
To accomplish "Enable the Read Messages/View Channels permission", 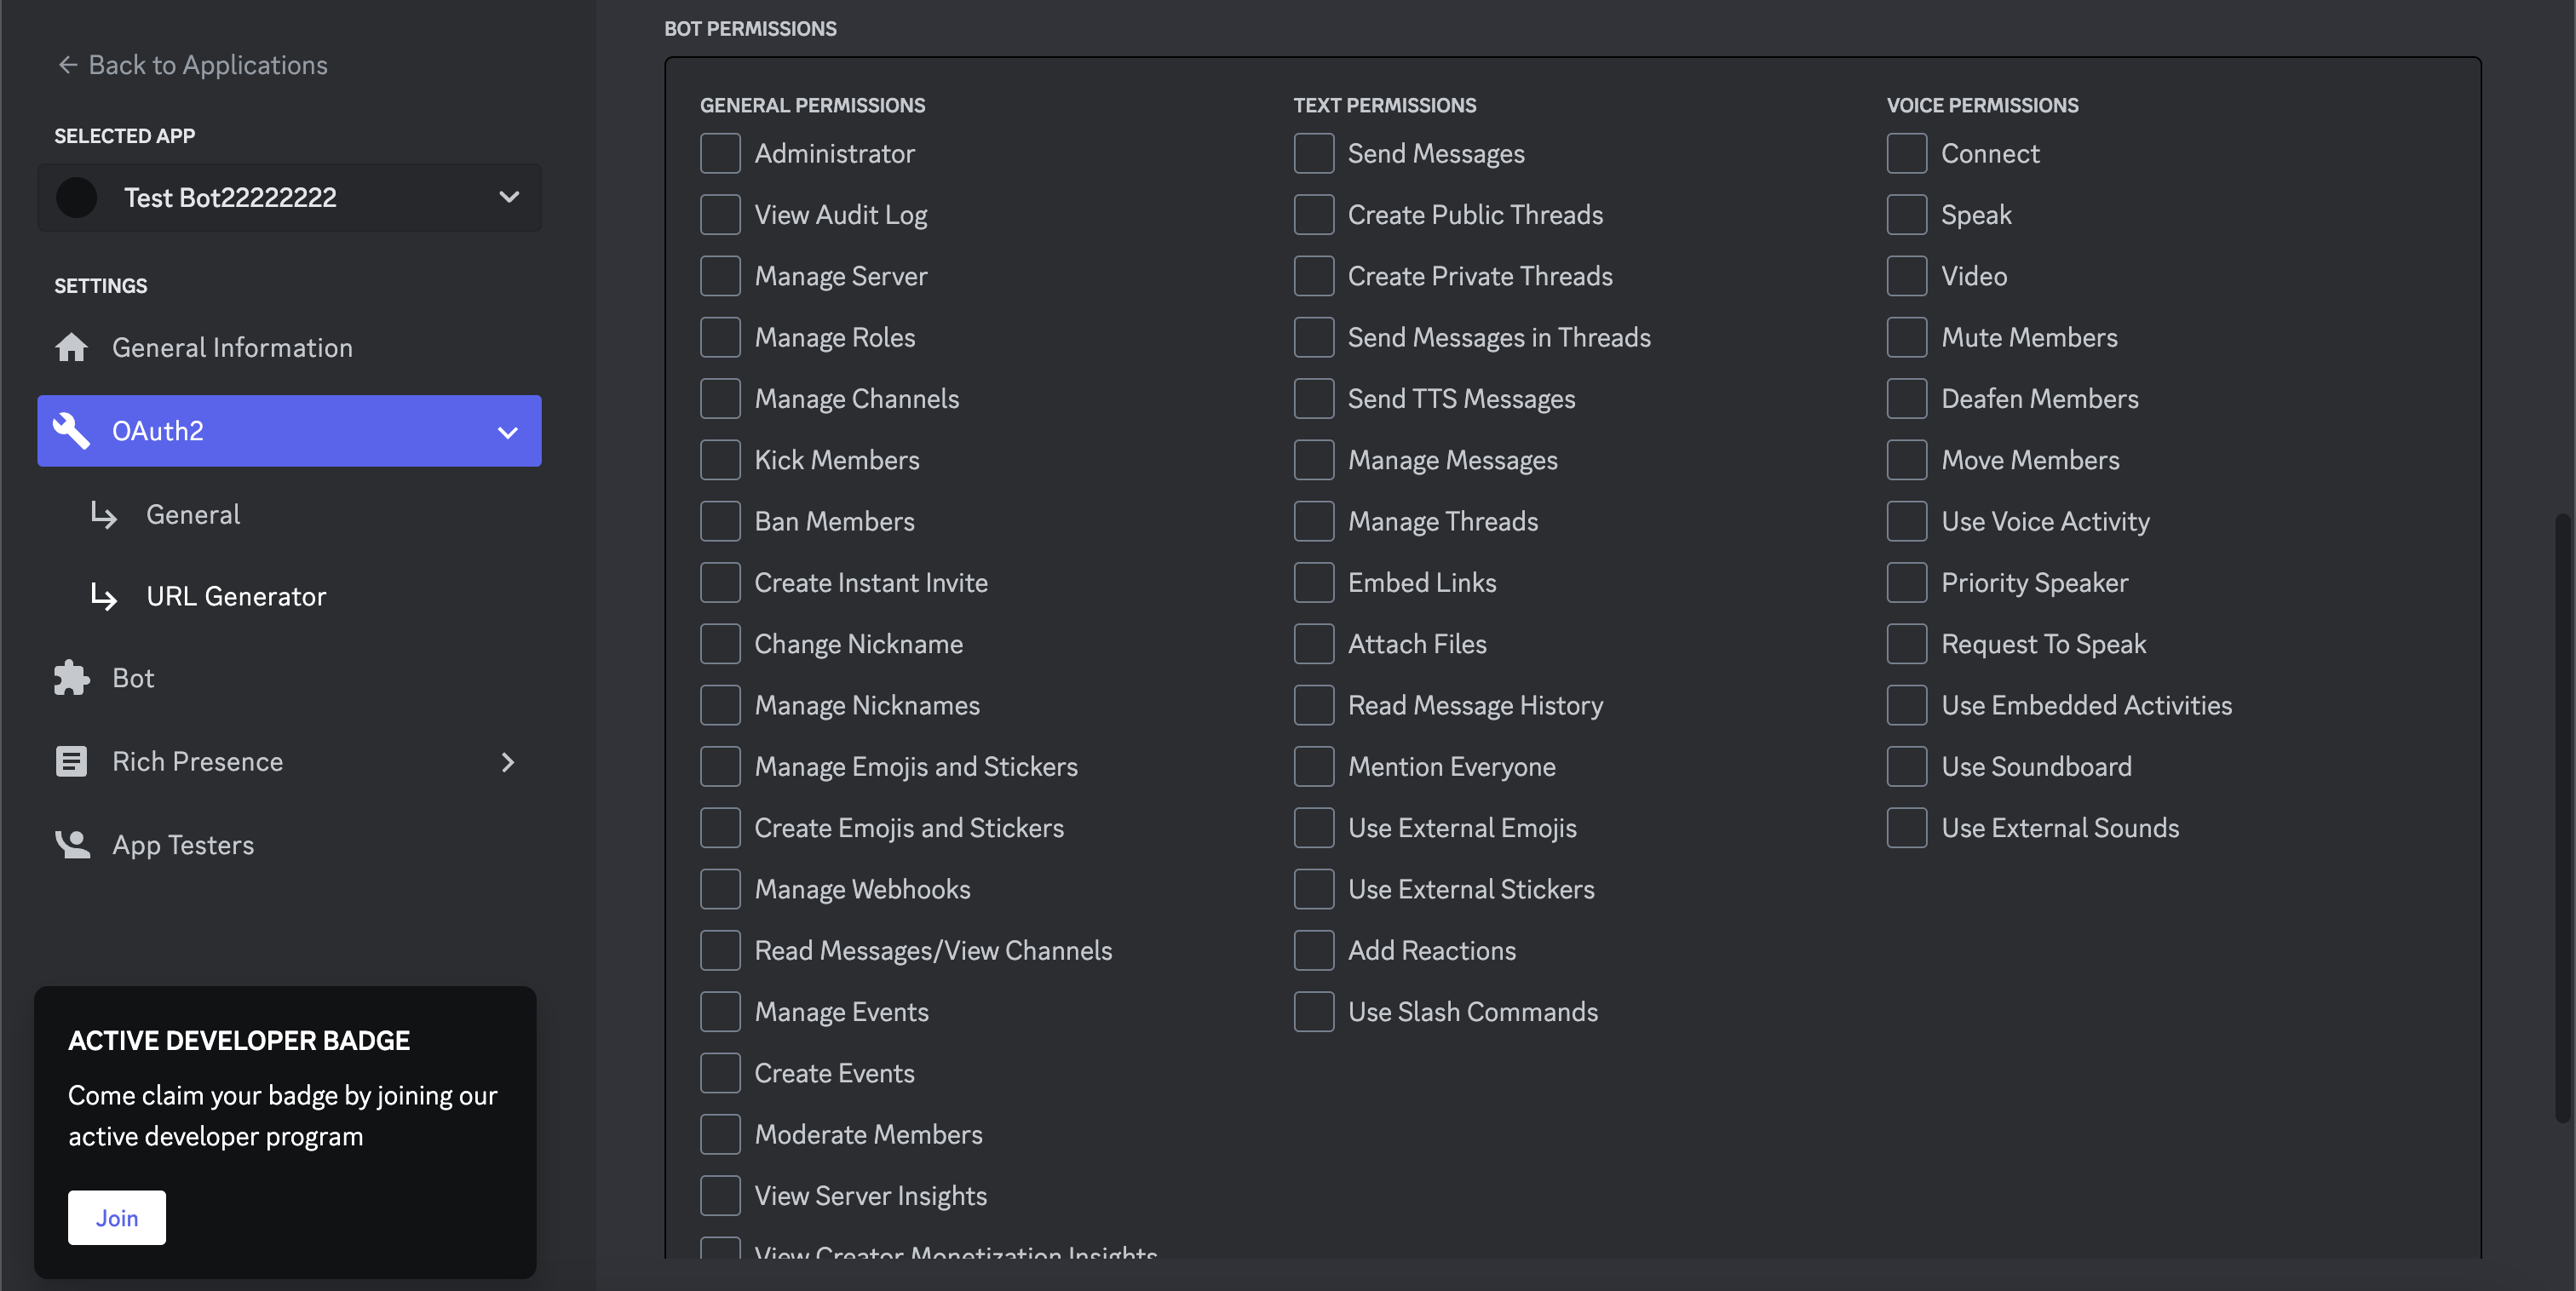I will [720, 949].
